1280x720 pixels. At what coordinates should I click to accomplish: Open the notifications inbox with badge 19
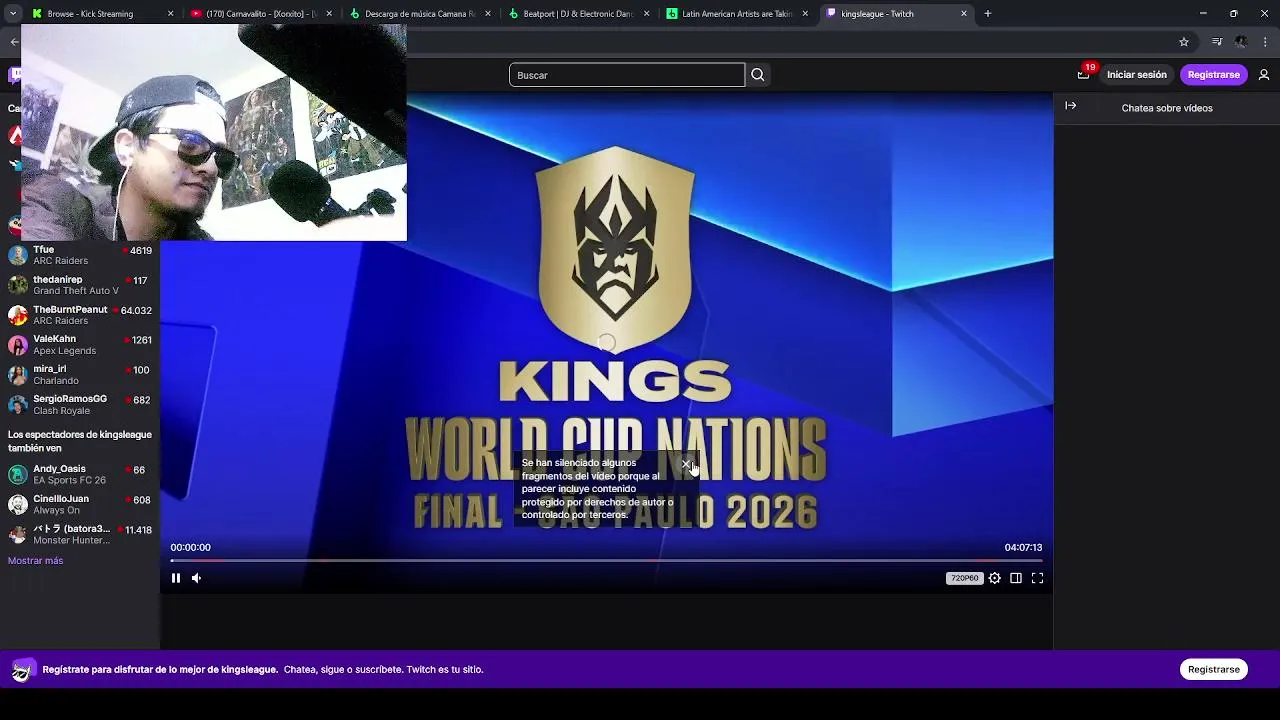[x=1084, y=74]
